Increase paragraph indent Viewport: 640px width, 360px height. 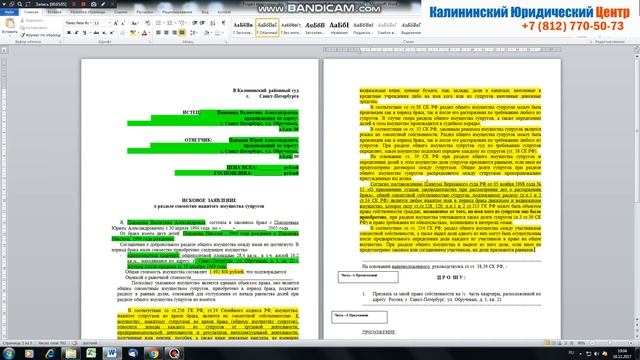pos(202,23)
